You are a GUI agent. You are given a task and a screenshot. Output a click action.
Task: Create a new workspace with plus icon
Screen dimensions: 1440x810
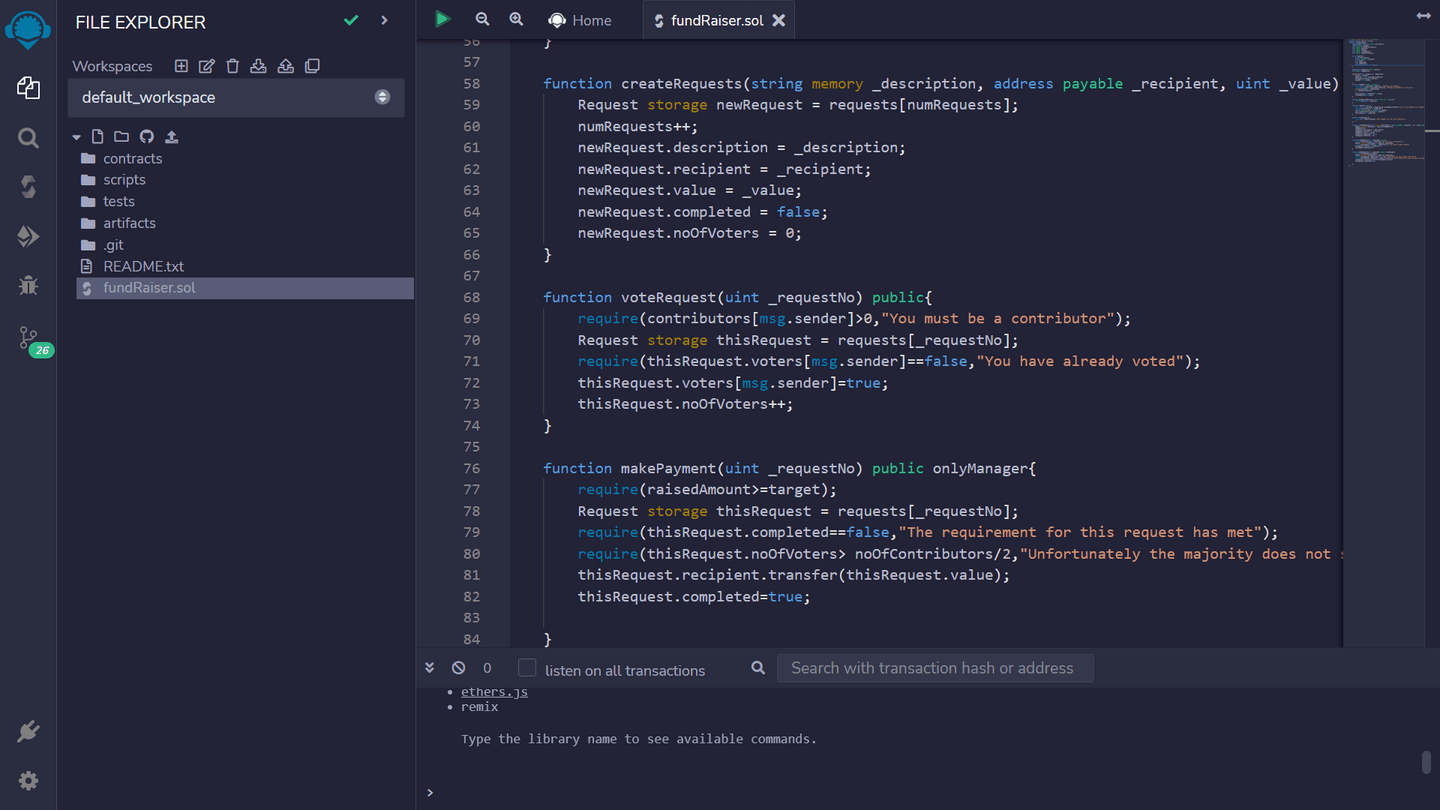coord(181,66)
